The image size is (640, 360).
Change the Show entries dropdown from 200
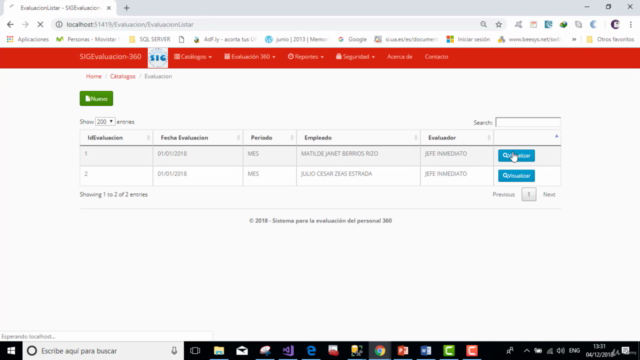[105, 122]
